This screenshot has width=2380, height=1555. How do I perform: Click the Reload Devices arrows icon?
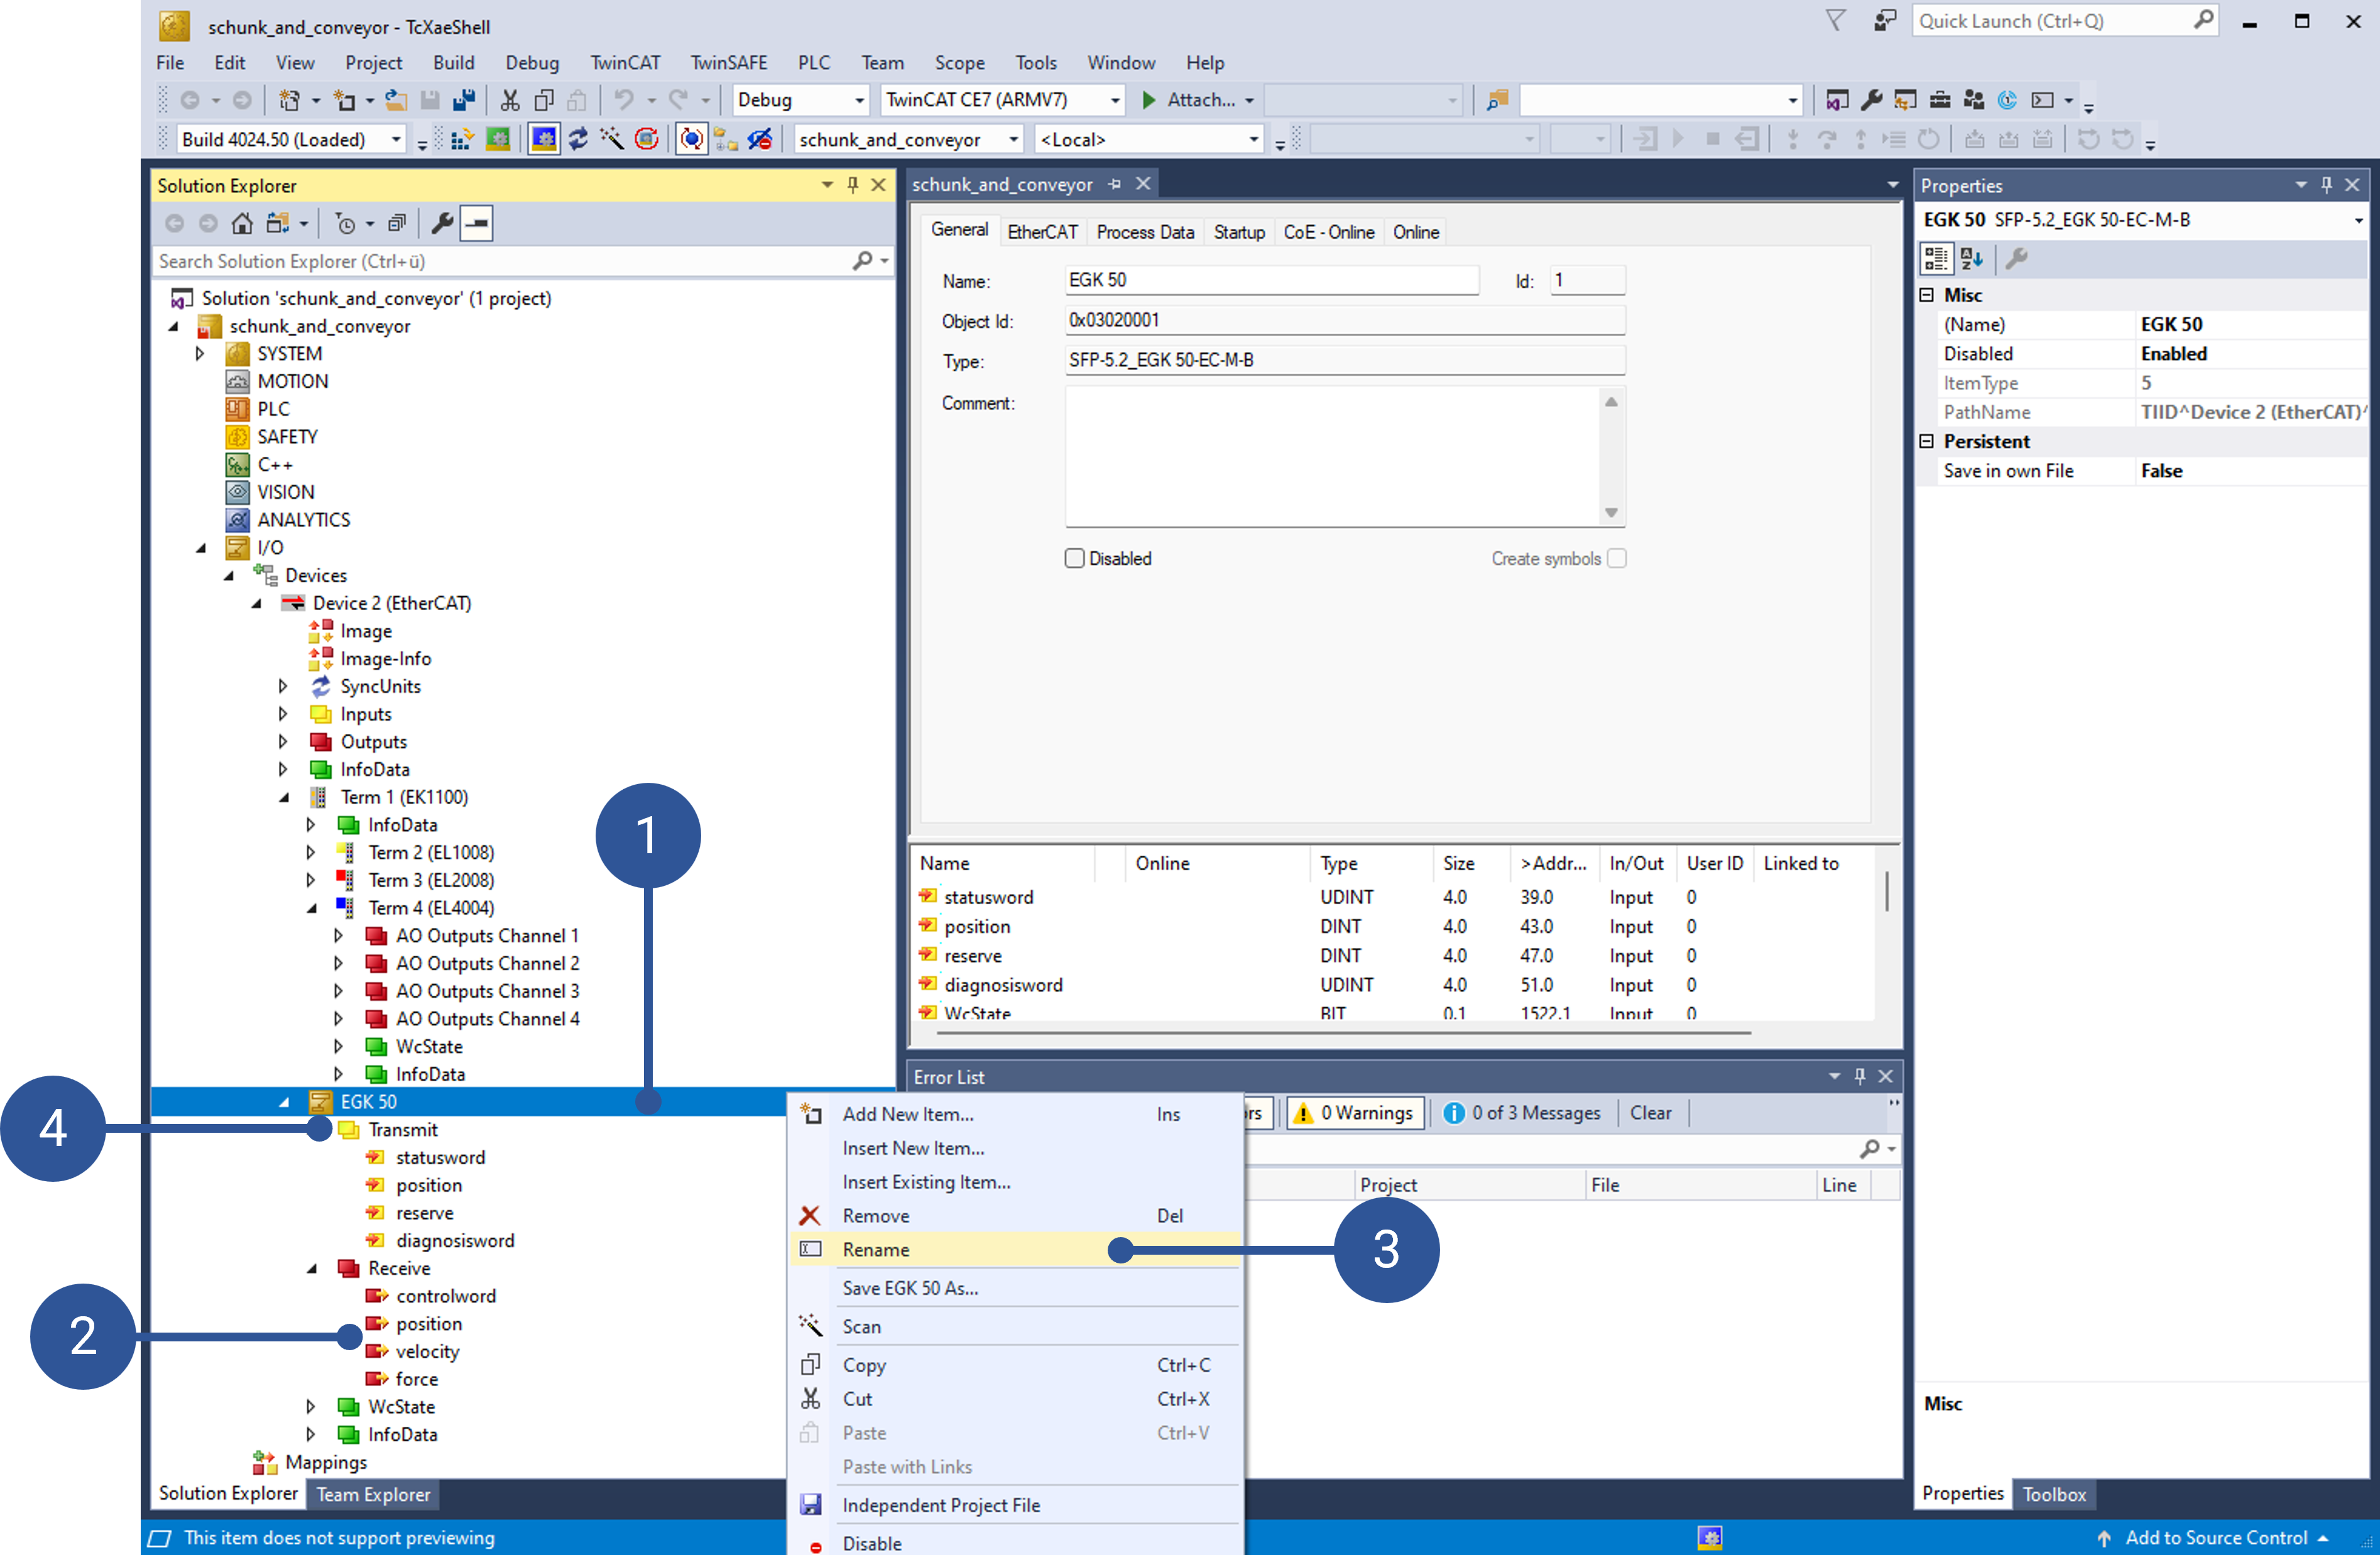(x=578, y=140)
